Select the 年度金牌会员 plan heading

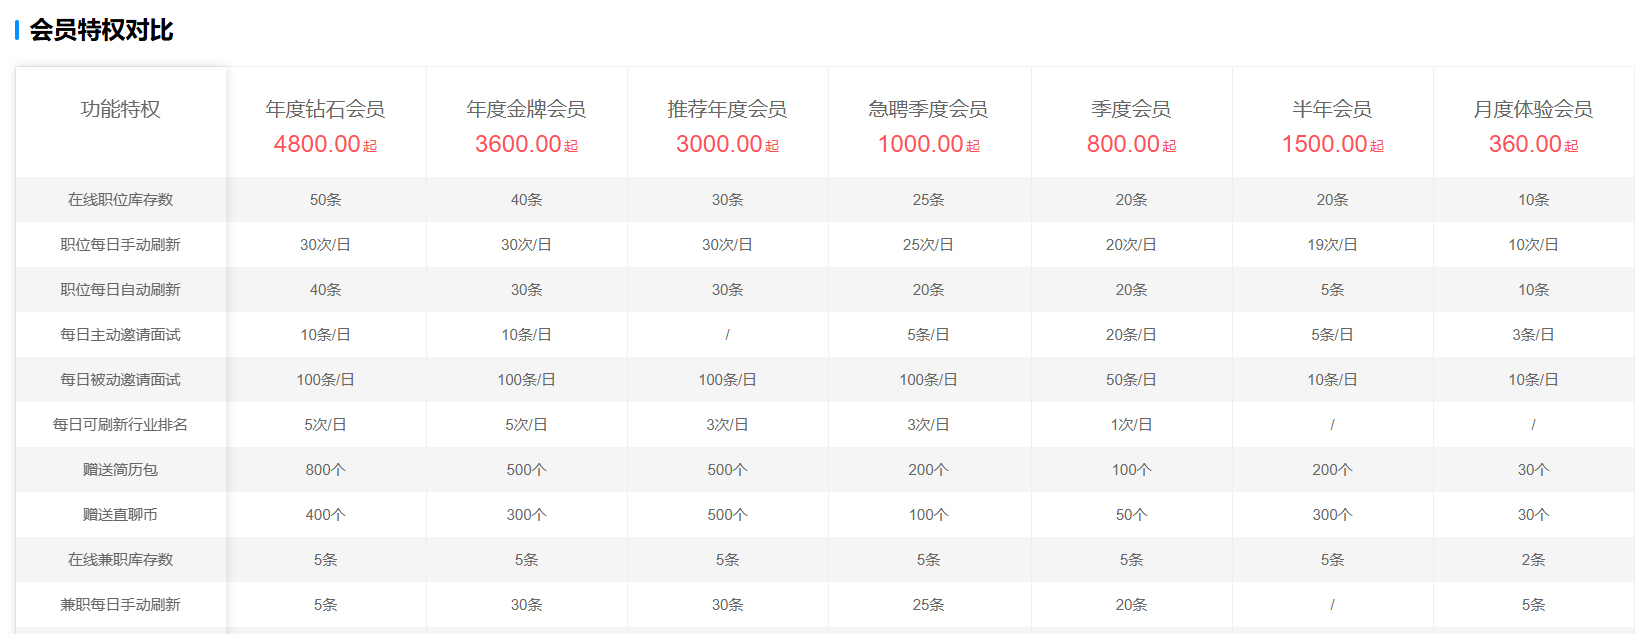[526, 109]
